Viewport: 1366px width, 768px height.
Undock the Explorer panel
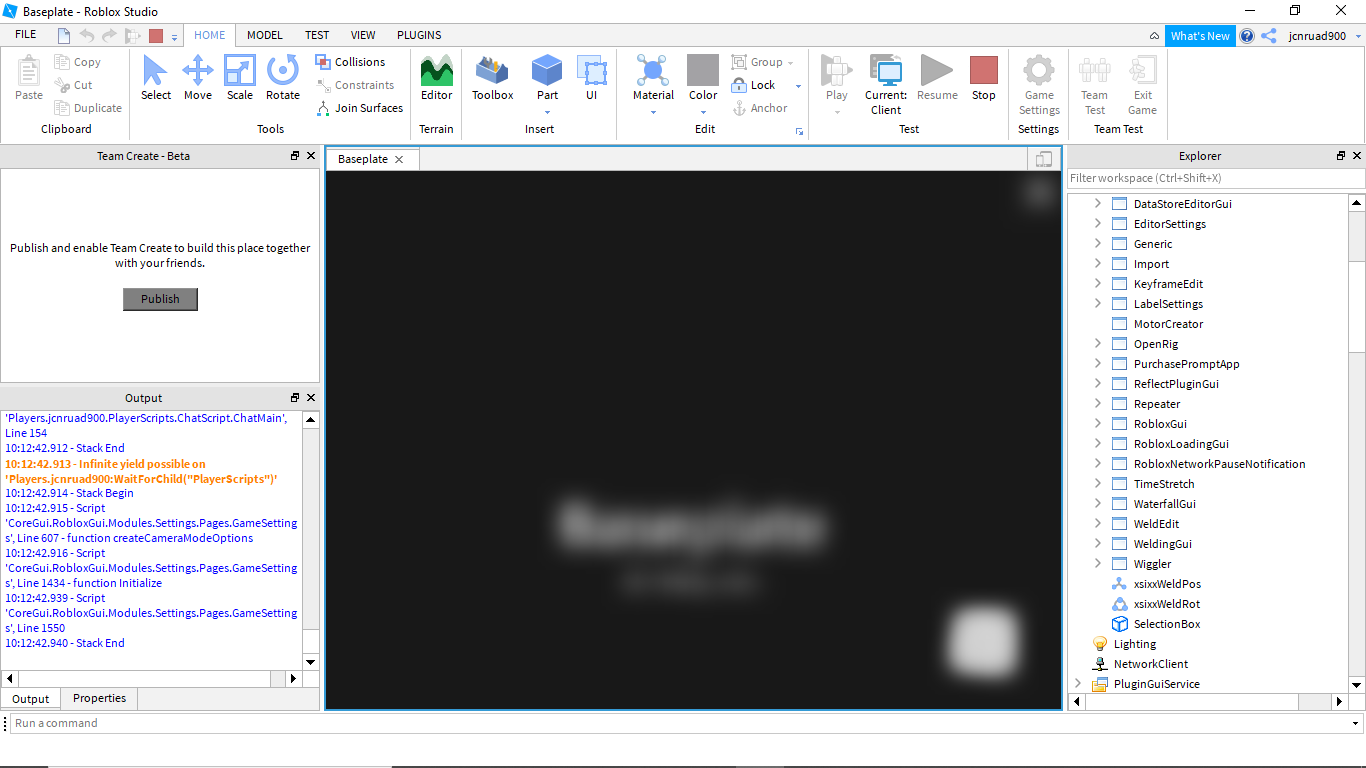pyautogui.click(x=1341, y=156)
